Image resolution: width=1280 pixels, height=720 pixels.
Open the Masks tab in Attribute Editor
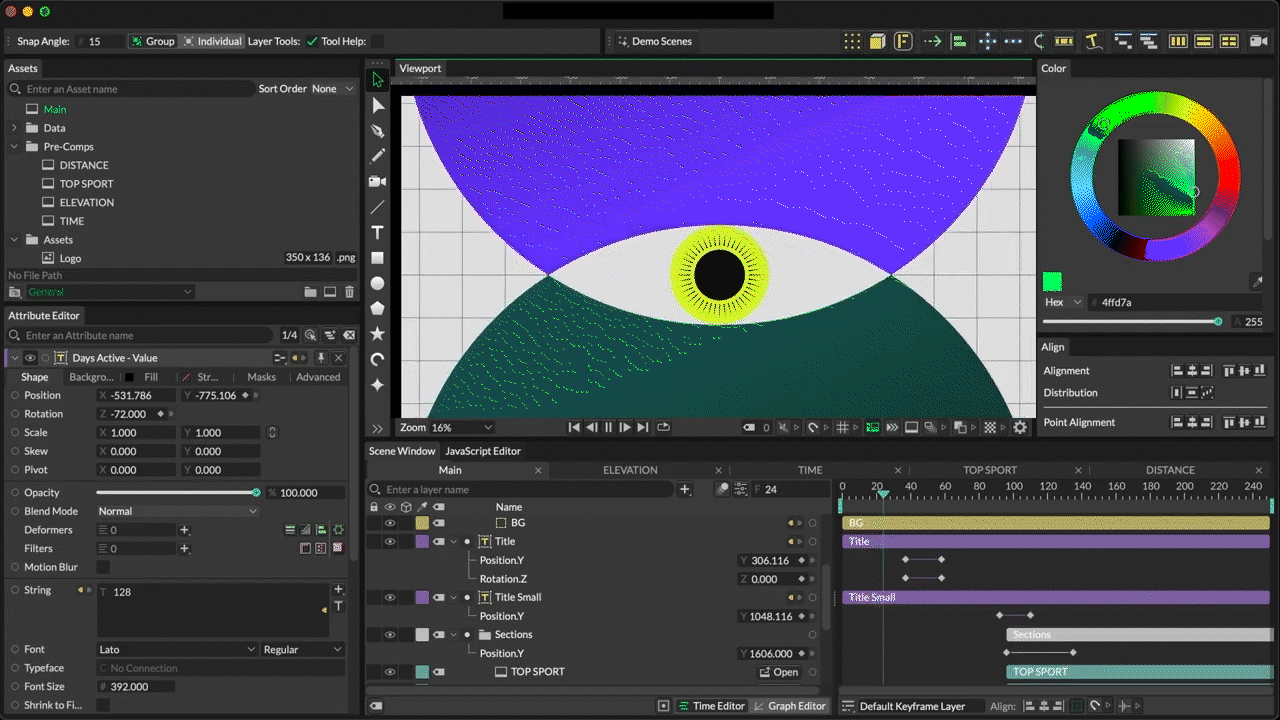pos(261,377)
